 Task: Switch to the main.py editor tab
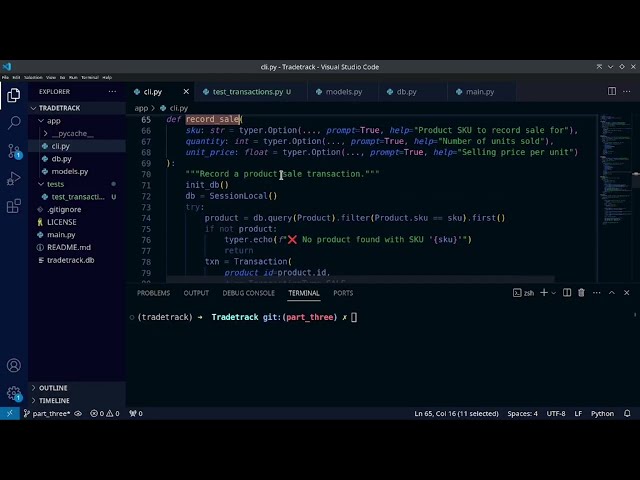click(x=482, y=92)
